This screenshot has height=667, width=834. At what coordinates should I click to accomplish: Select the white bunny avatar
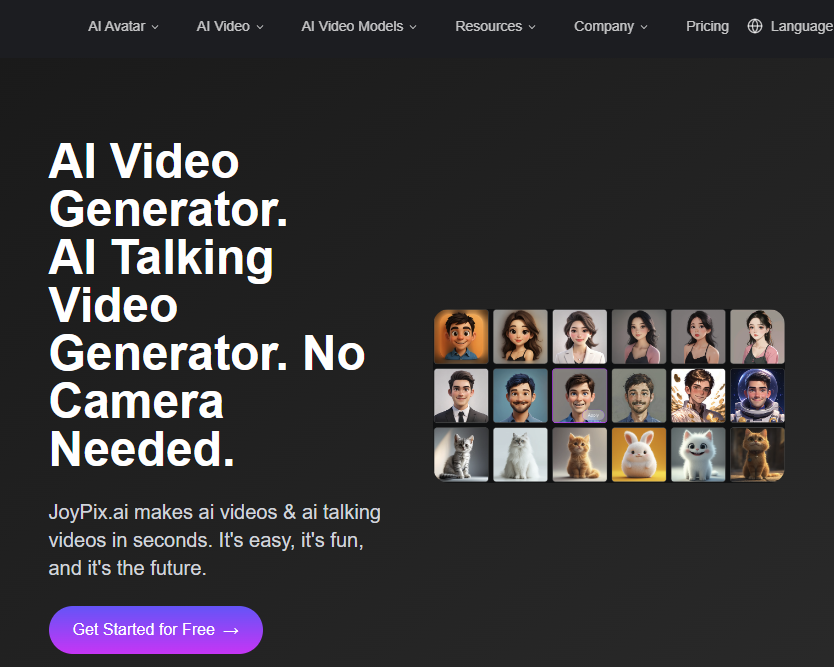pyautogui.click(x=638, y=454)
